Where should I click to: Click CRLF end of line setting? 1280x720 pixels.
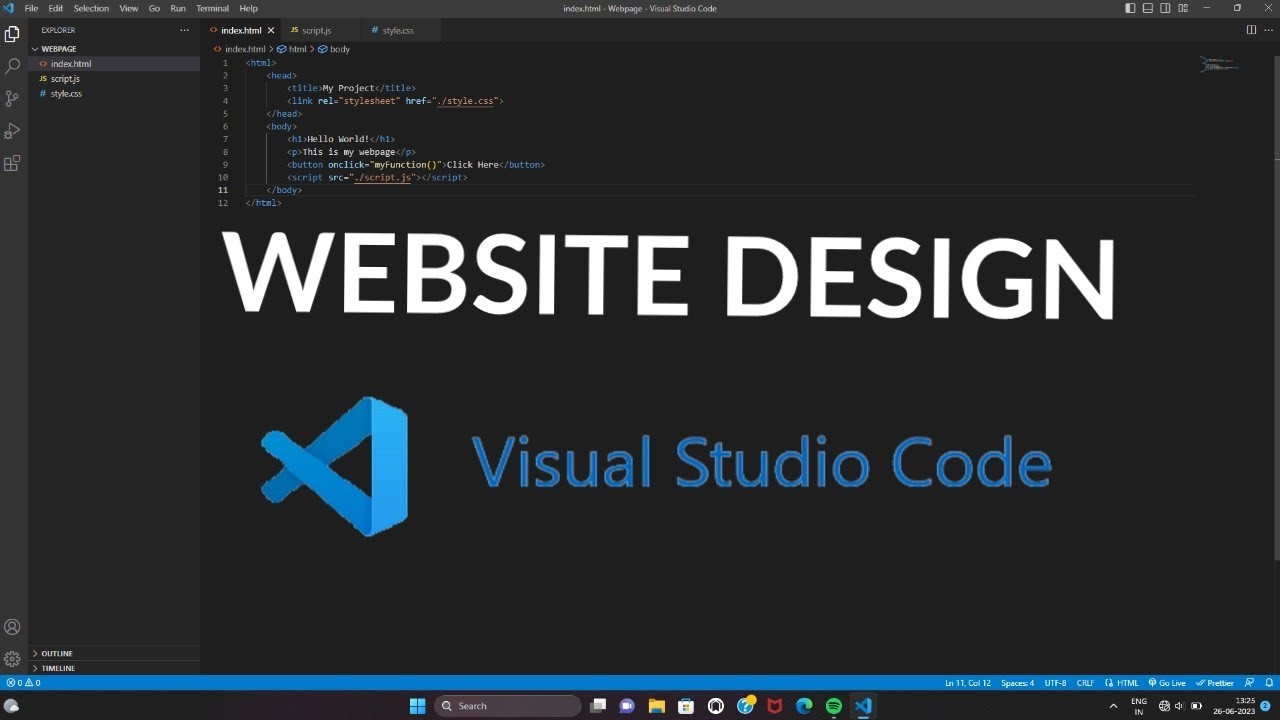tap(1085, 683)
